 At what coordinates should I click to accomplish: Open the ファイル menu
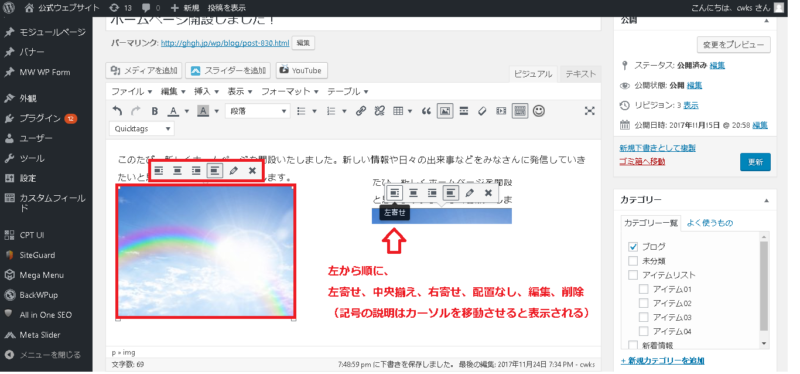click(x=132, y=92)
